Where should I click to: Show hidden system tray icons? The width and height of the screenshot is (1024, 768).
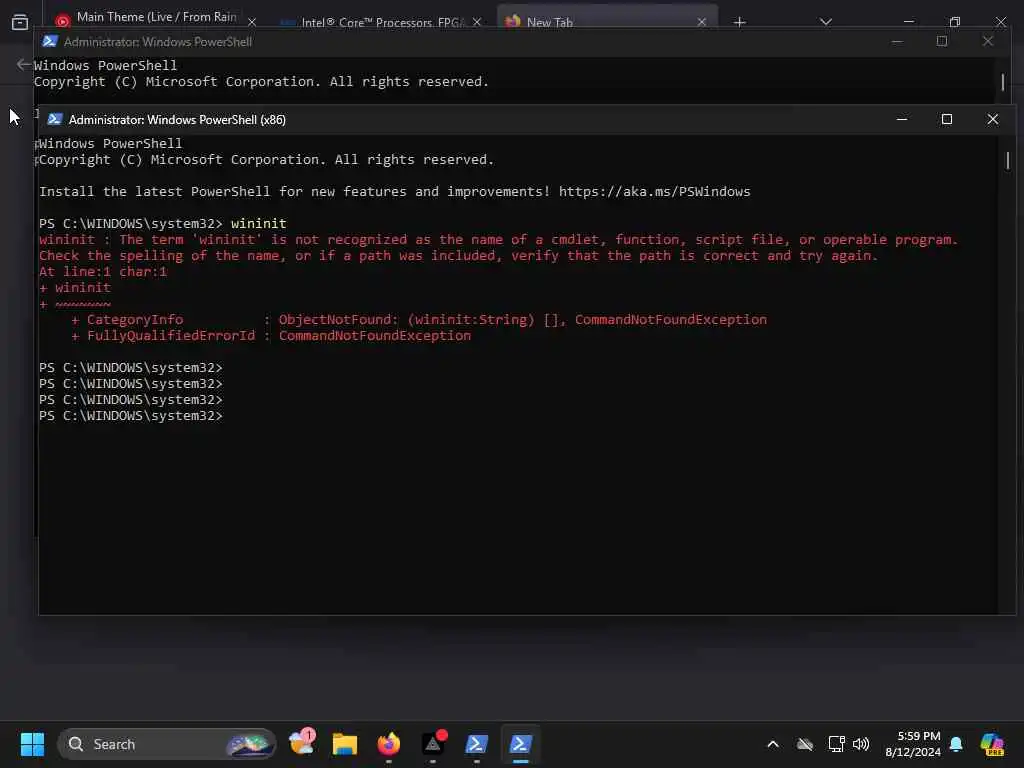(x=773, y=744)
